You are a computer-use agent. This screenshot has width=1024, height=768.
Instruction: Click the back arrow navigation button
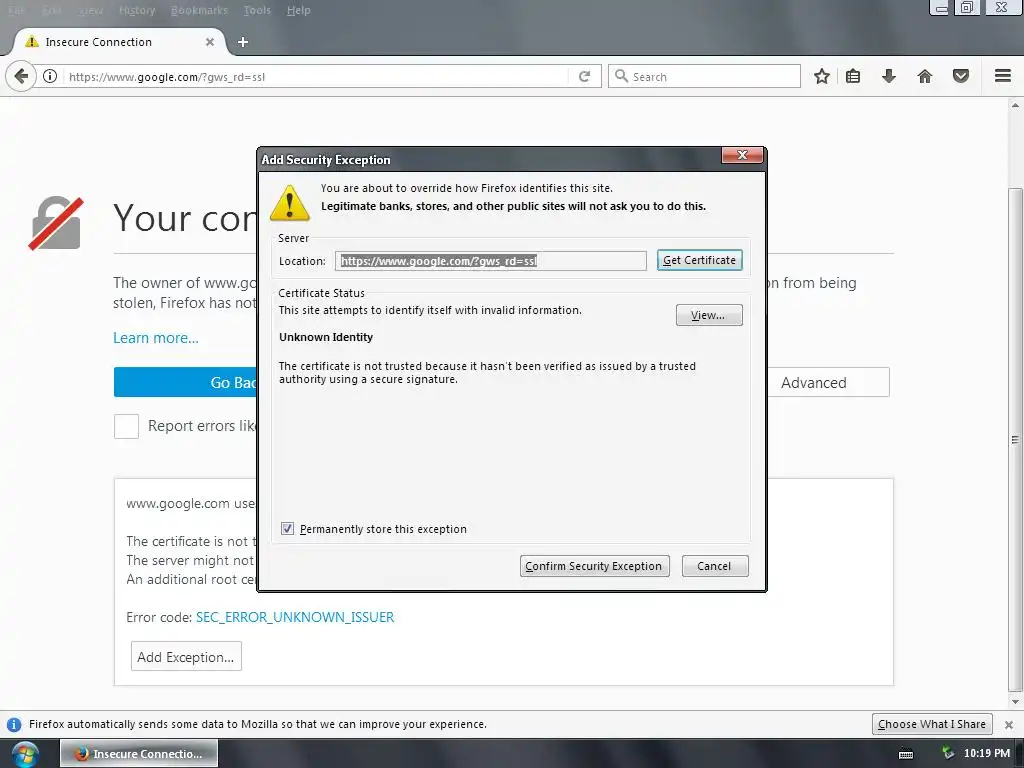coord(21,76)
